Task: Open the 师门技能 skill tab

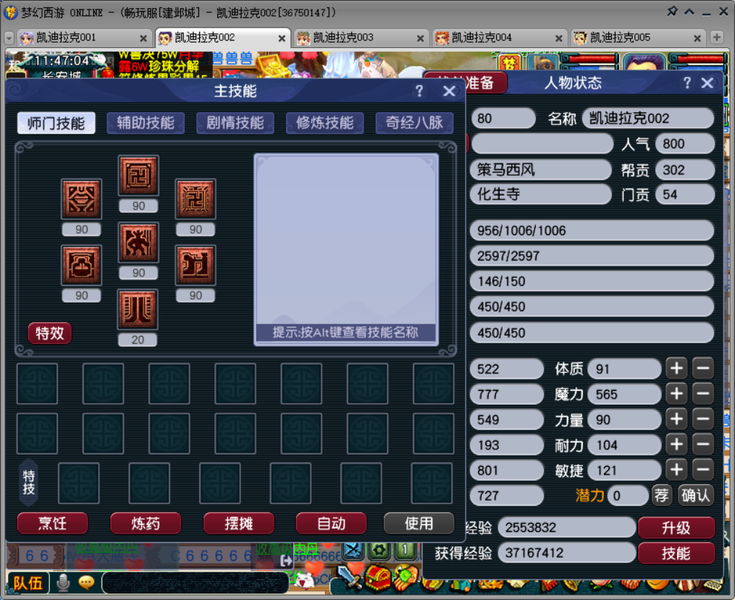Action: click(x=56, y=123)
